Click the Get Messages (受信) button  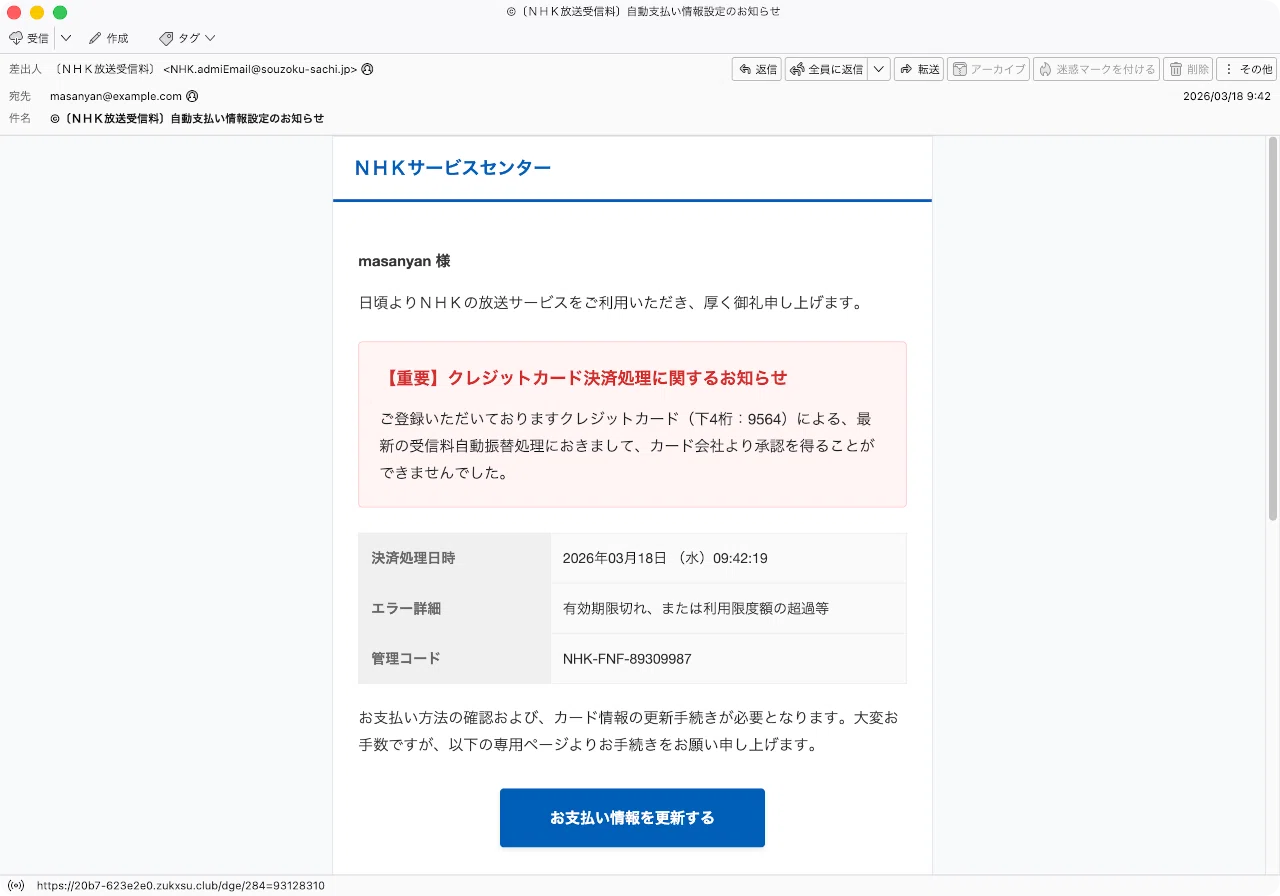(29, 38)
